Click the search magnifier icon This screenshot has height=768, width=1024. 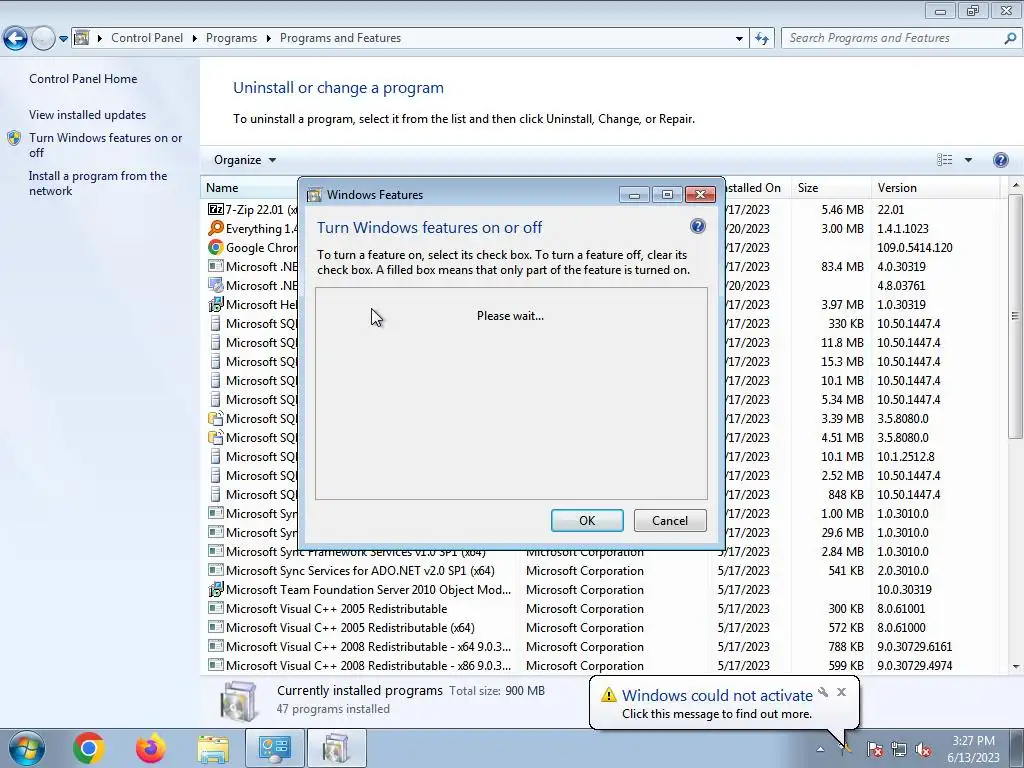point(1010,38)
